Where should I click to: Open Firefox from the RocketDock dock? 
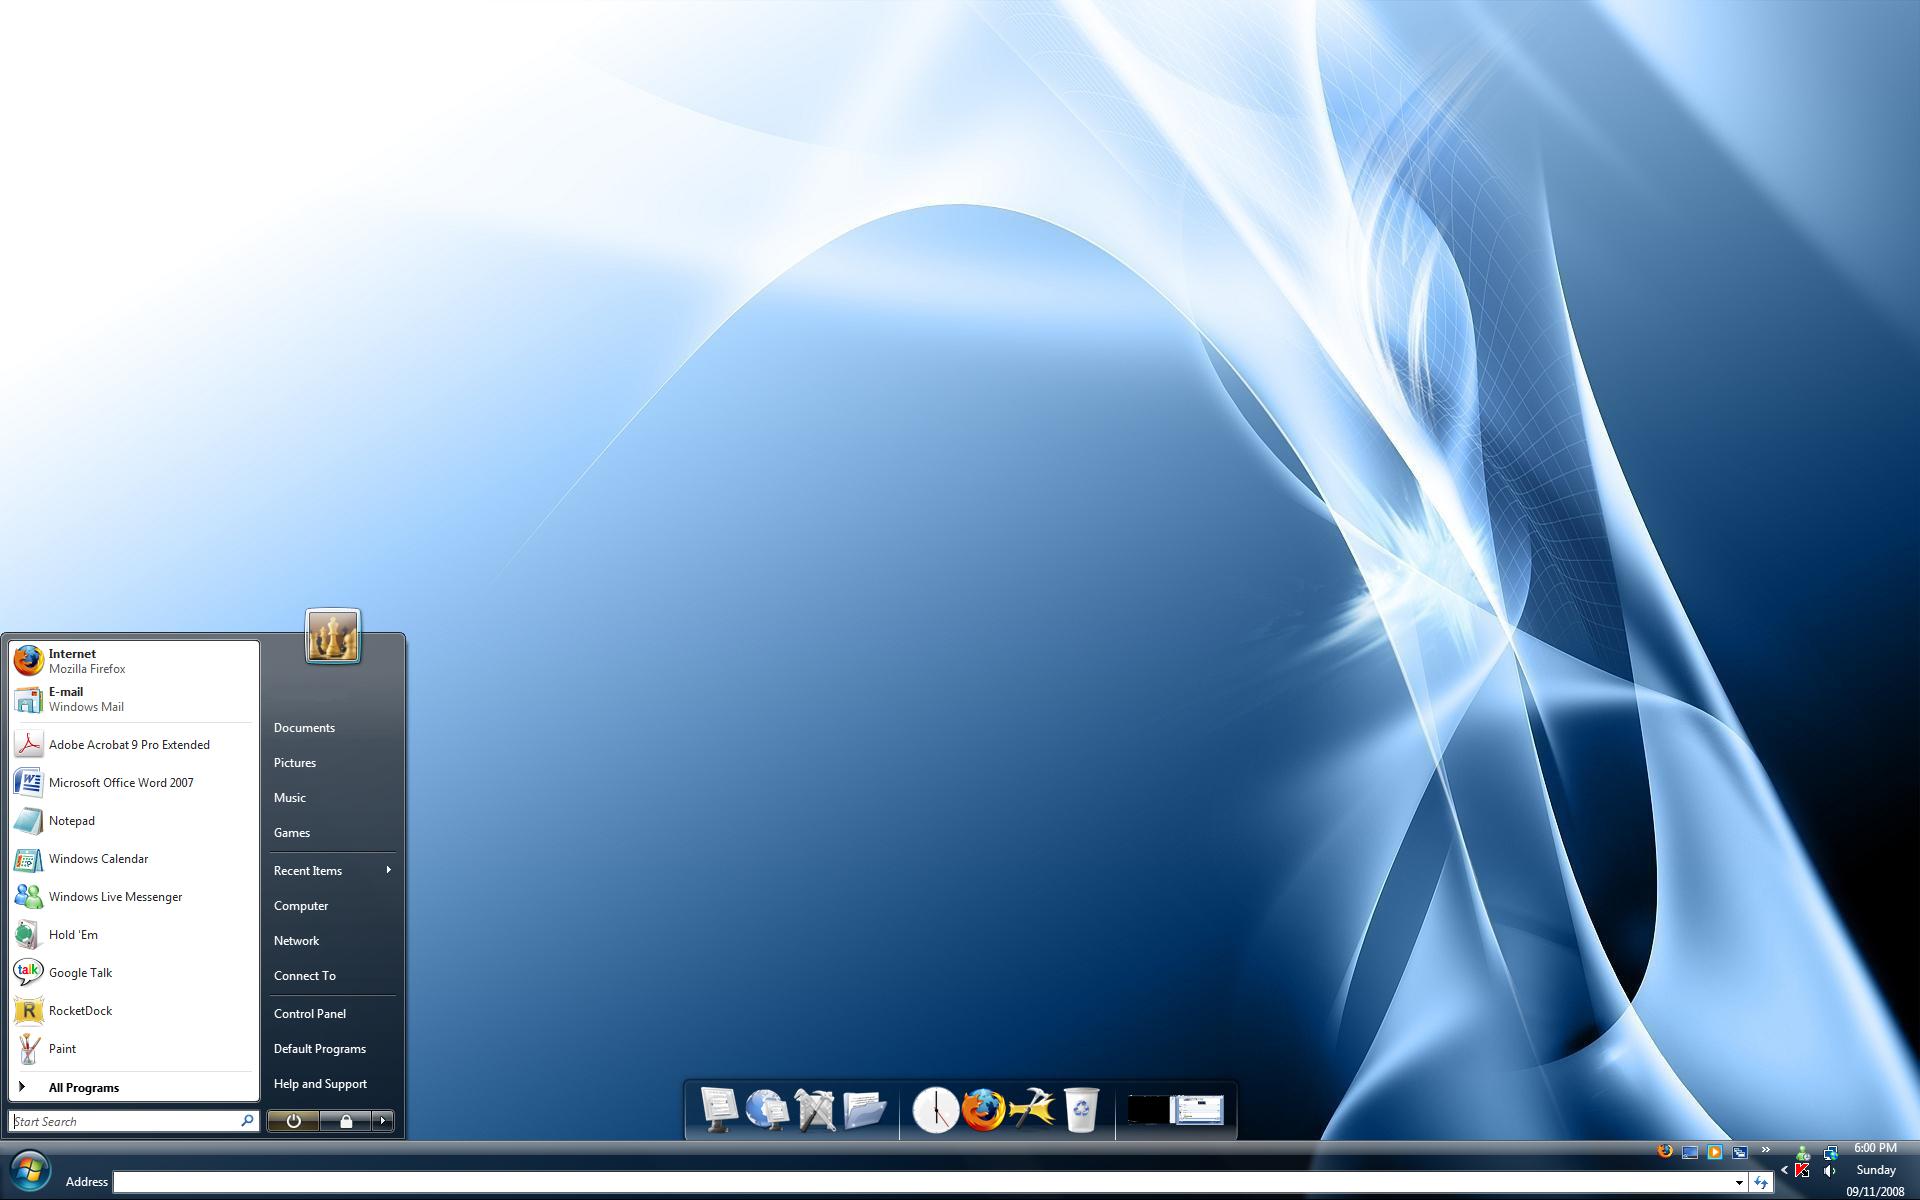[x=983, y=1110]
